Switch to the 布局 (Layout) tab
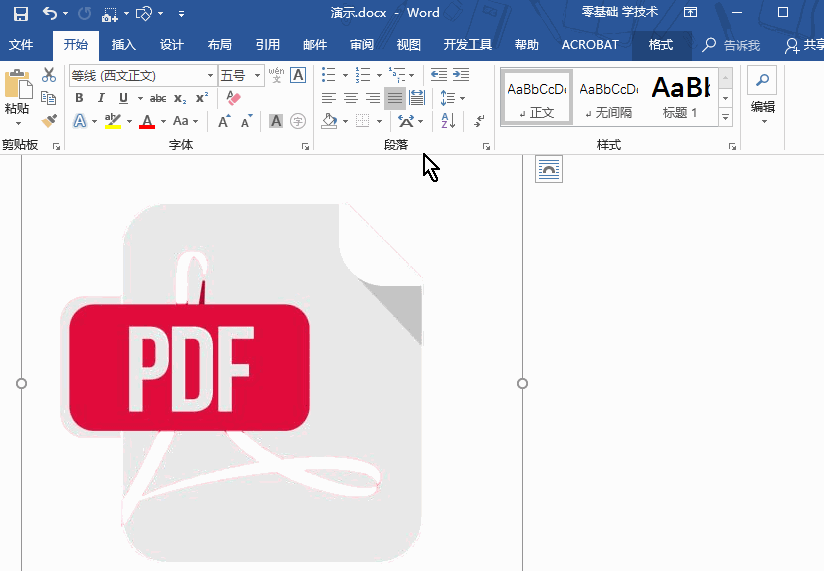The width and height of the screenshot is (824, 571). 219,45
